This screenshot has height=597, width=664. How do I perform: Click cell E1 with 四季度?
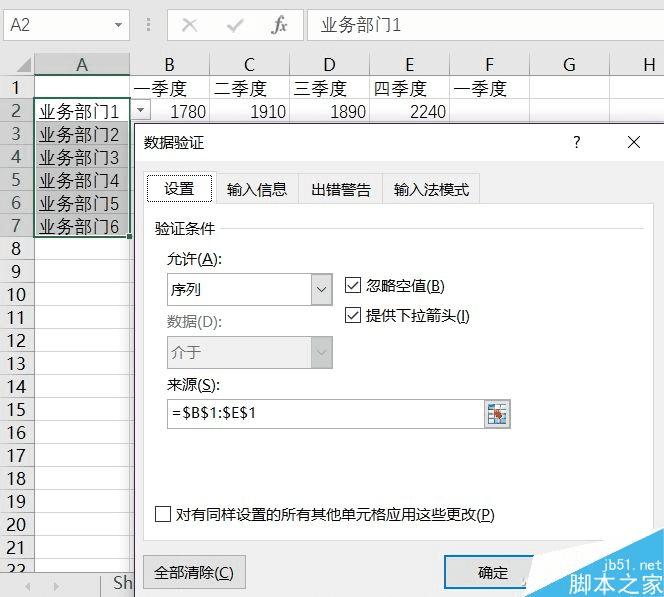(409, 88)
